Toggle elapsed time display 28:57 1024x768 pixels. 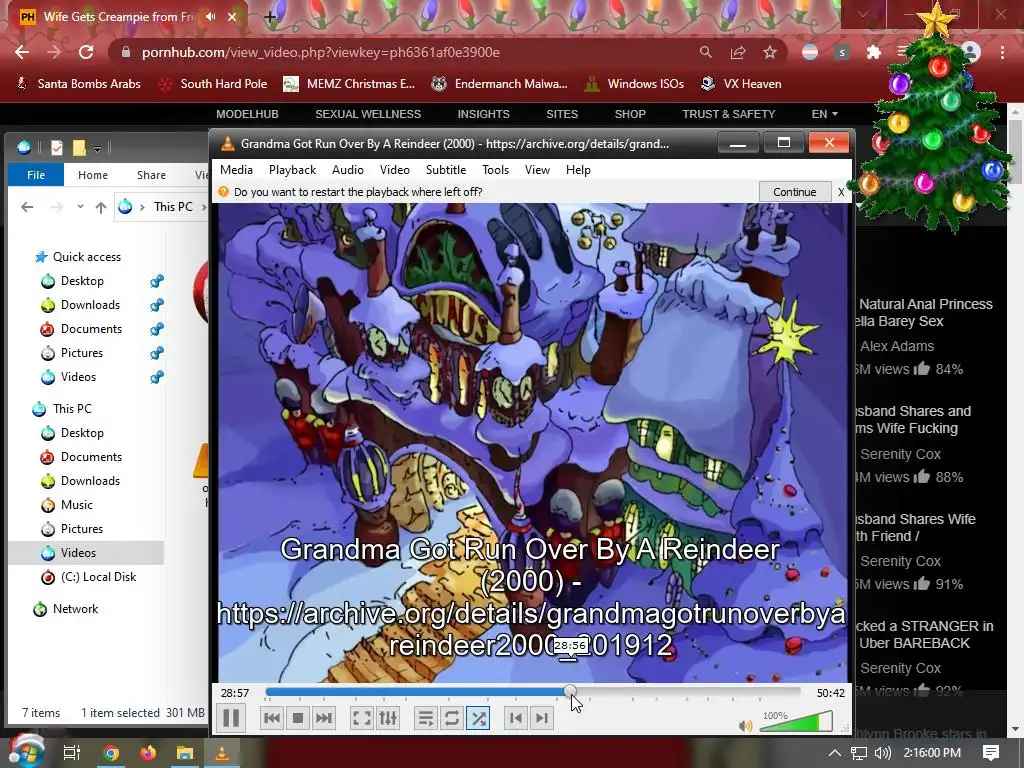[234, 693]
